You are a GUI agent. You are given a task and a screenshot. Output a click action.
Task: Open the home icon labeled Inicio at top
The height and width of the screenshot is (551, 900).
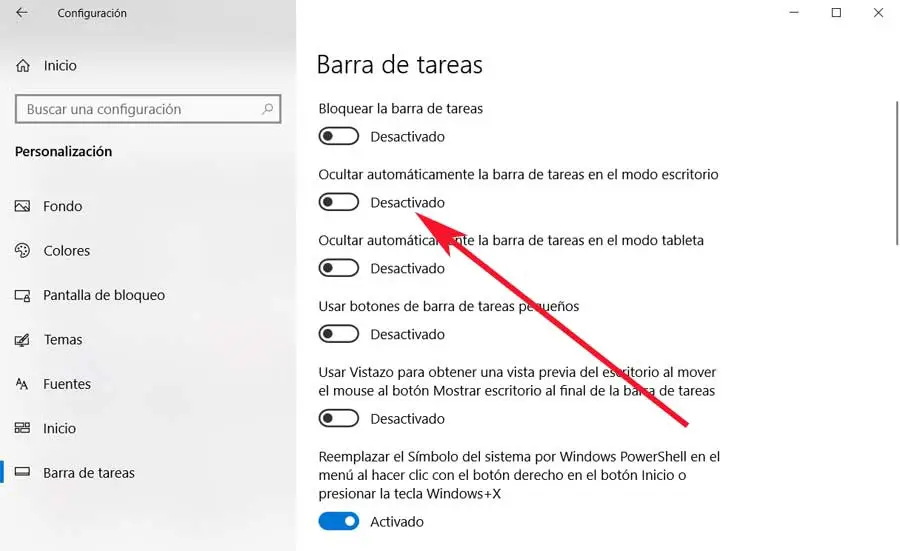[23, 65]
